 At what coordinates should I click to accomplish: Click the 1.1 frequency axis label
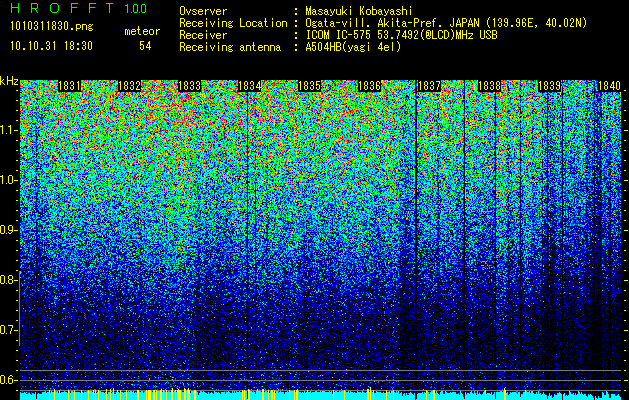click(8, 130)
